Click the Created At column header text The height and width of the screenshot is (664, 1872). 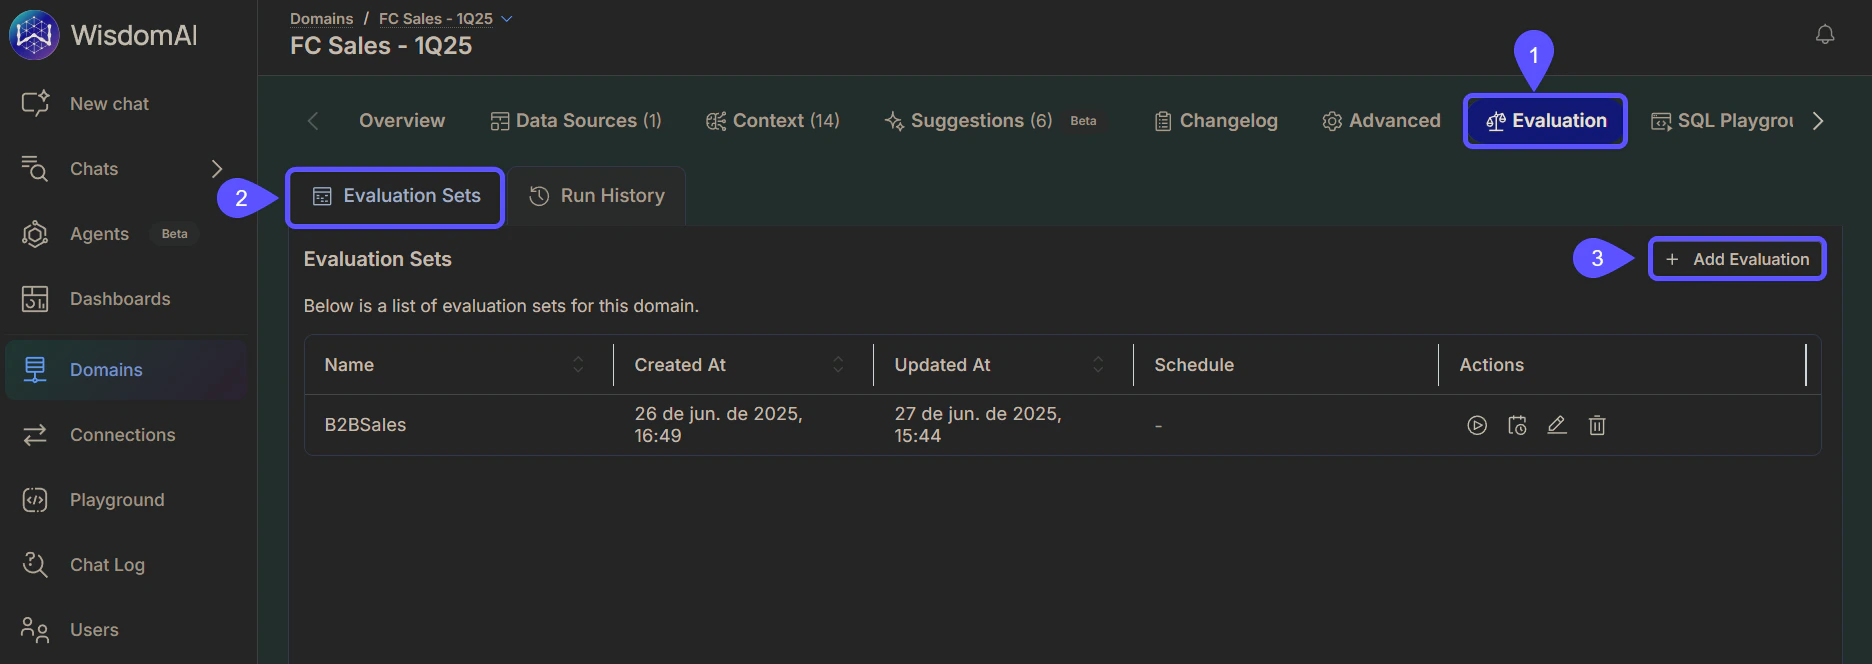pyautogui.click(x=680, y=365)
